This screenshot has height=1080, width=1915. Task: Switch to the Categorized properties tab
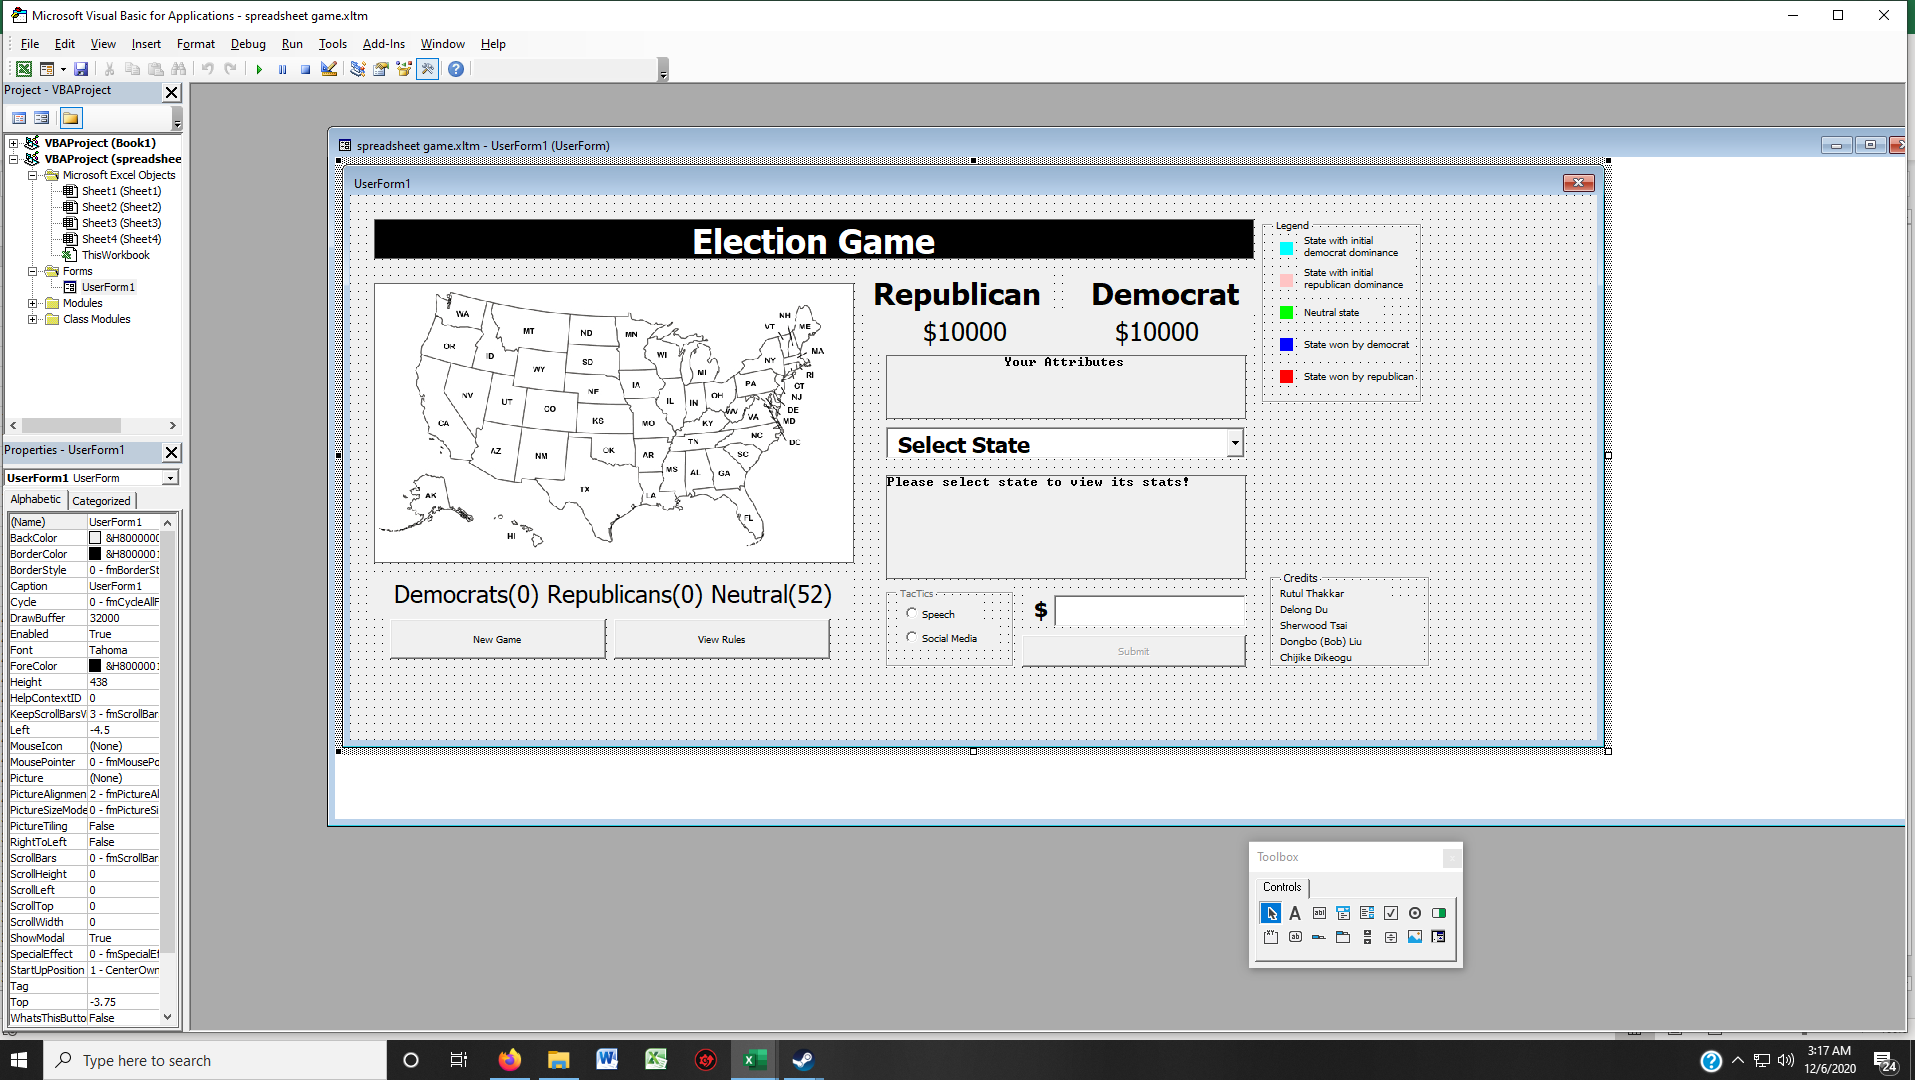tap(101, 500)
